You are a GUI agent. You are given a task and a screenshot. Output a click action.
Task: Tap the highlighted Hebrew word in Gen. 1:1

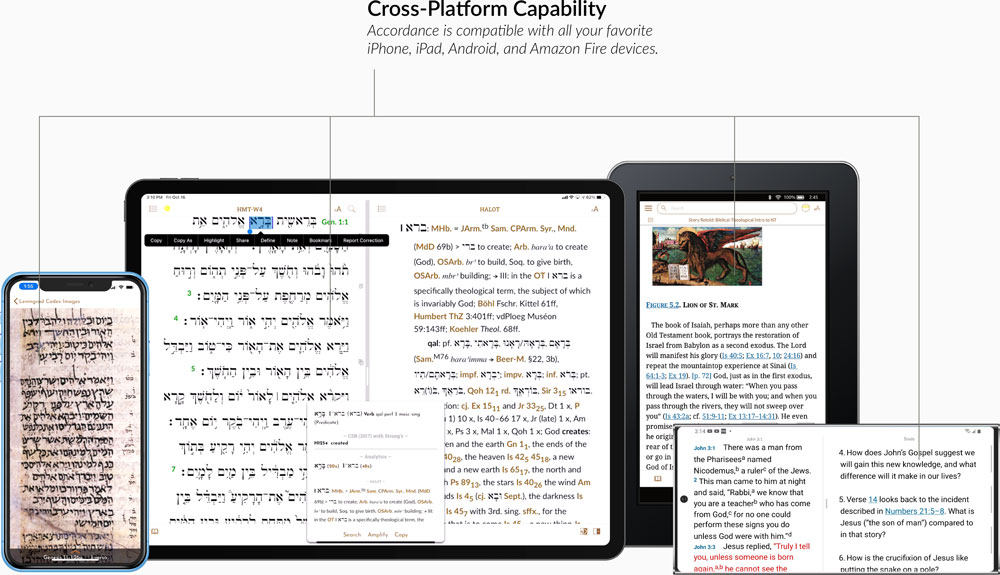[261, 222]
